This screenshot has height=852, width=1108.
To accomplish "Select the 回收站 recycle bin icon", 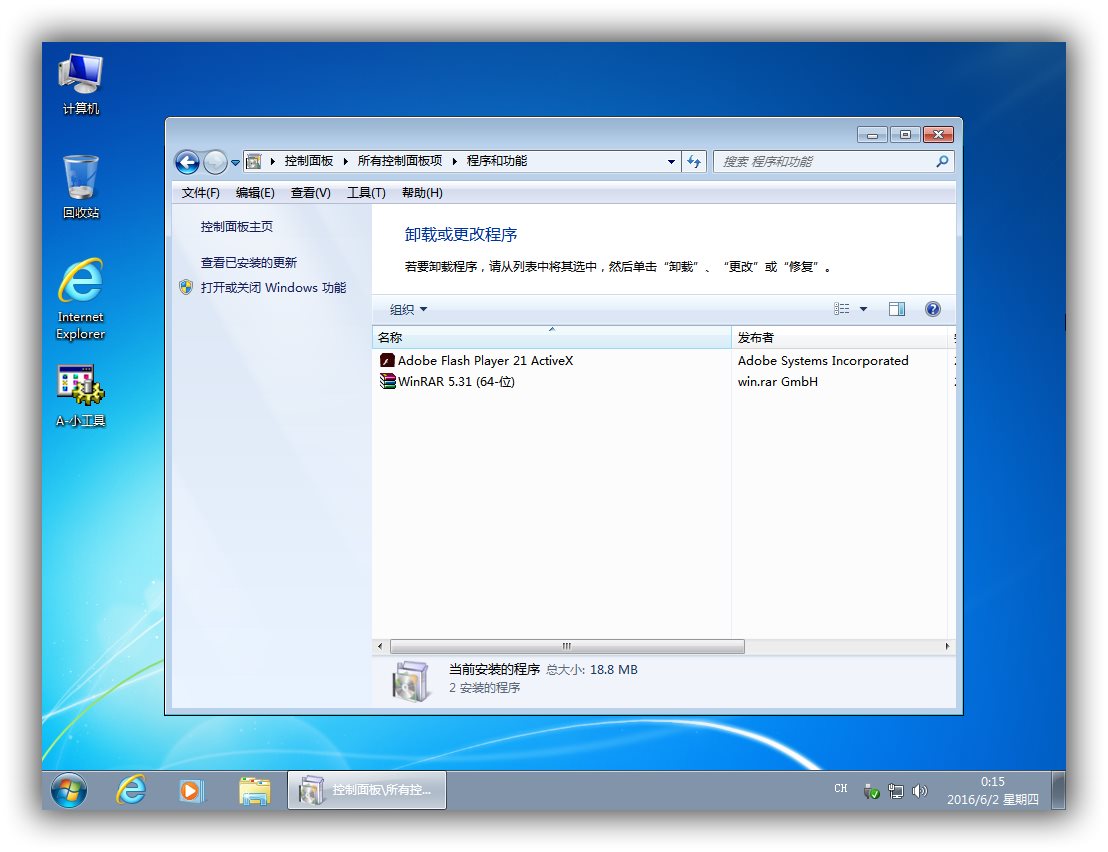I will [x=81, y=187].
